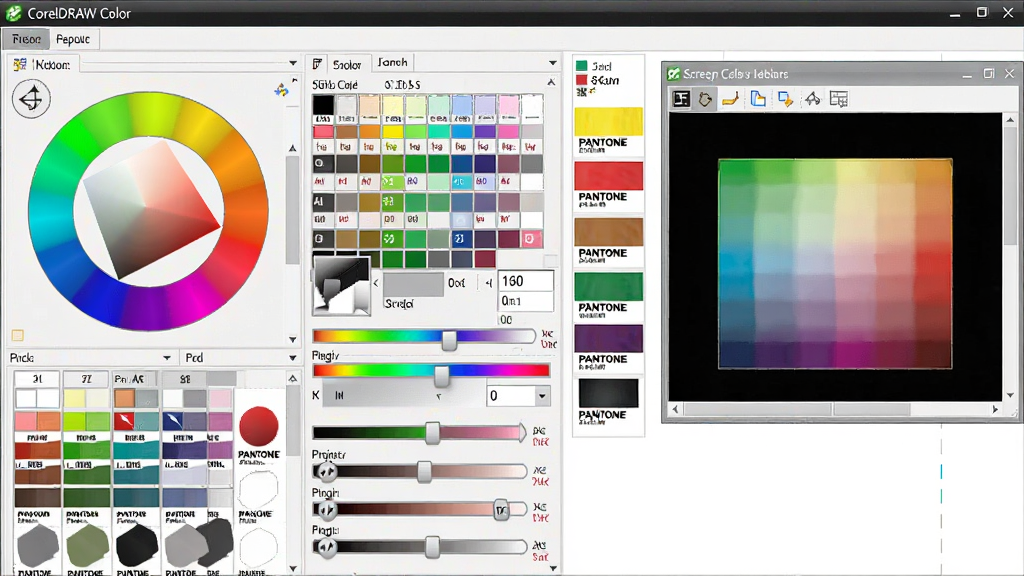
Task: Open the dropdown arrow right of the Jonch tab
Action: [x=552, y=63]
